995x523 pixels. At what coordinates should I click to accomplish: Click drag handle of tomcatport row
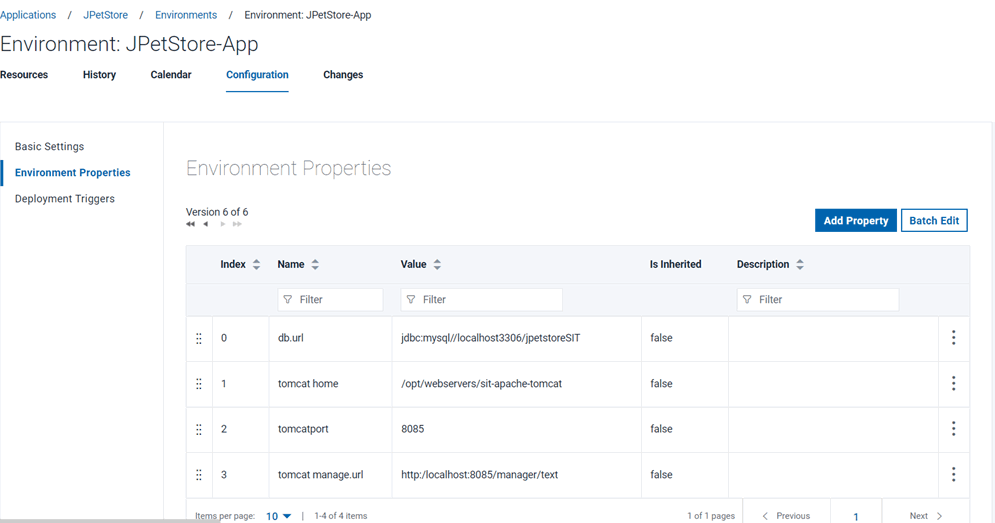tap(199, 429)
